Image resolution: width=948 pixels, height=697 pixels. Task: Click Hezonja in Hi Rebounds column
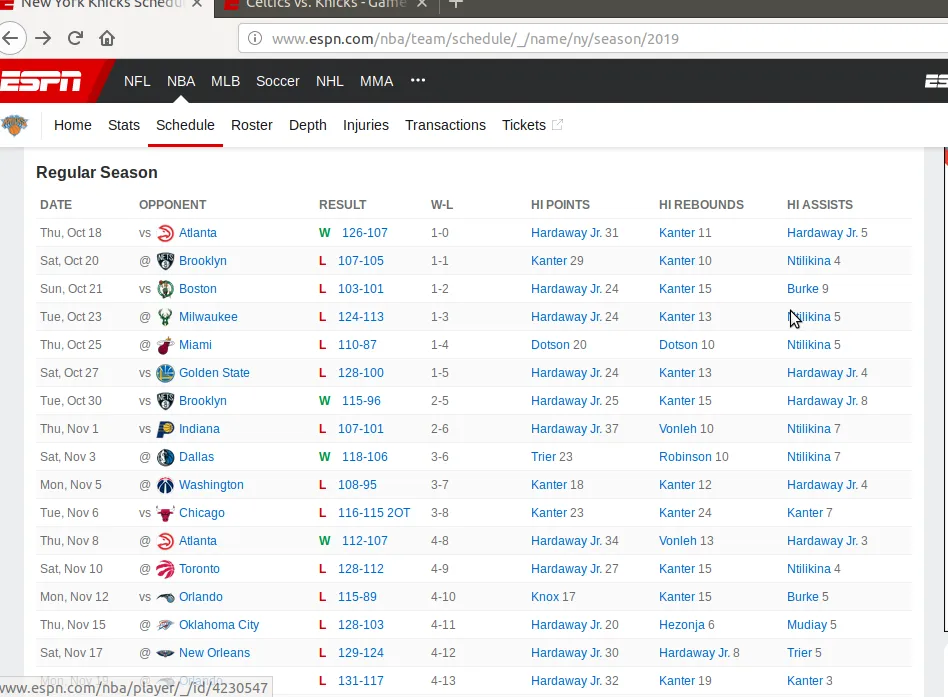[681, 625]
